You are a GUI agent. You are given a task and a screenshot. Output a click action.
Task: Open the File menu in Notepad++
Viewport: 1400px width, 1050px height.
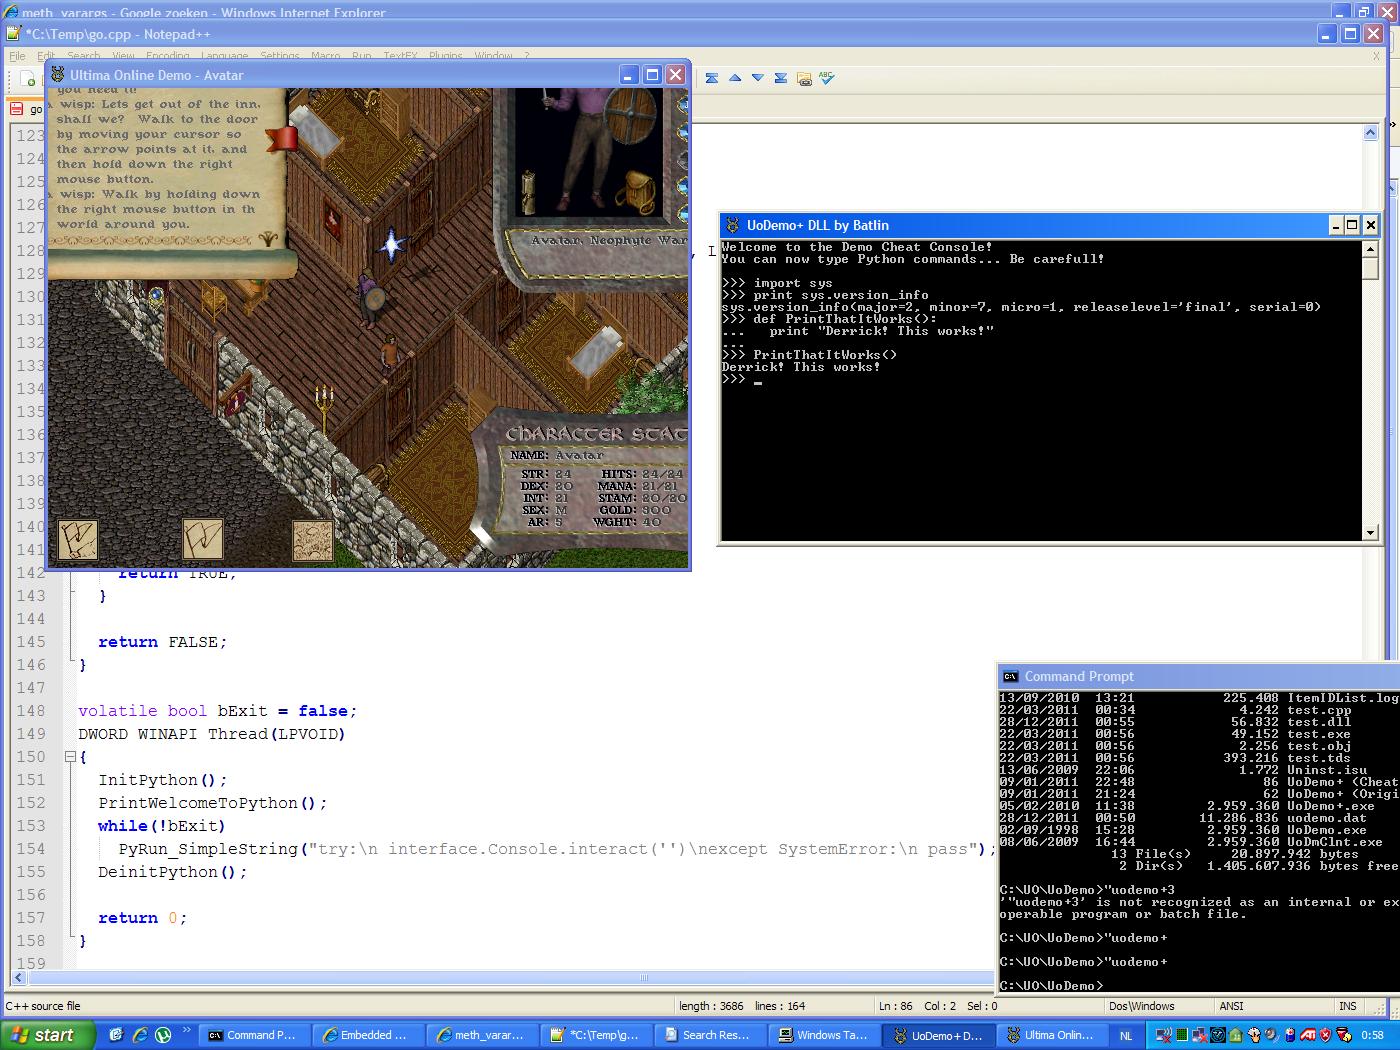coord(17,56)
